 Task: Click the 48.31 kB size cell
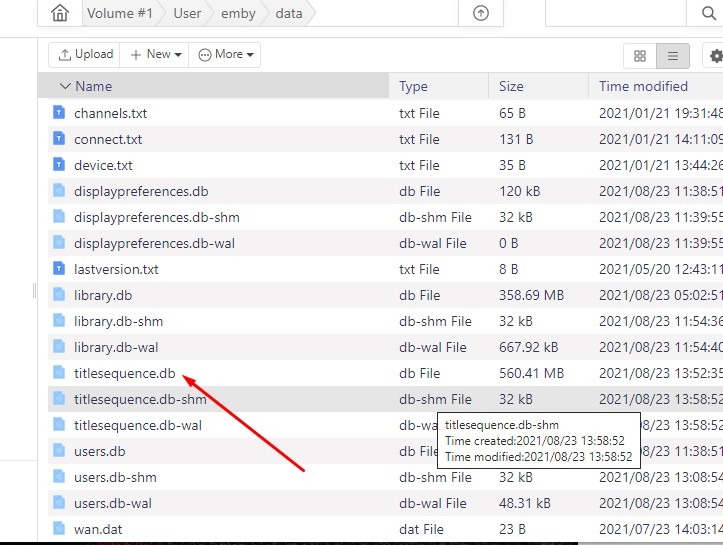click(525, 503)
